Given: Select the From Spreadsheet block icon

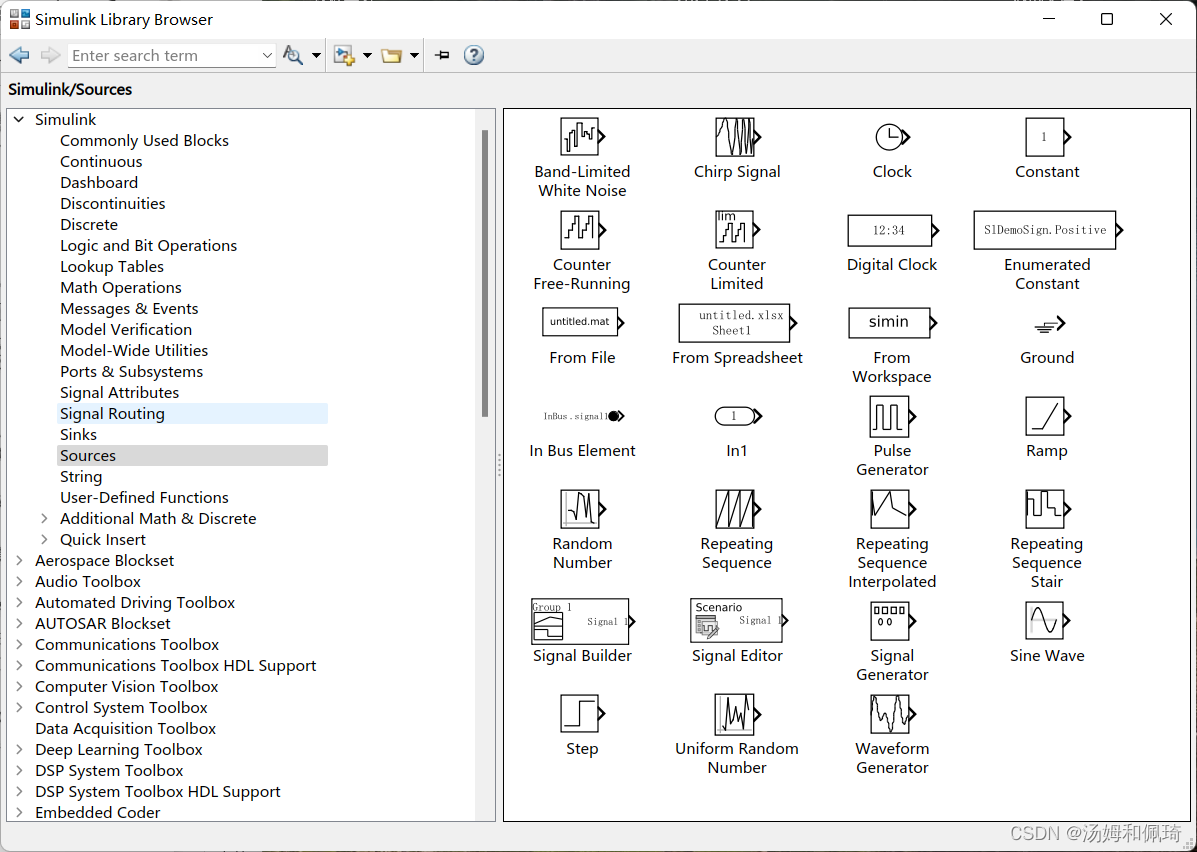Looking at the screenshot, I should (x=737, y=322).
